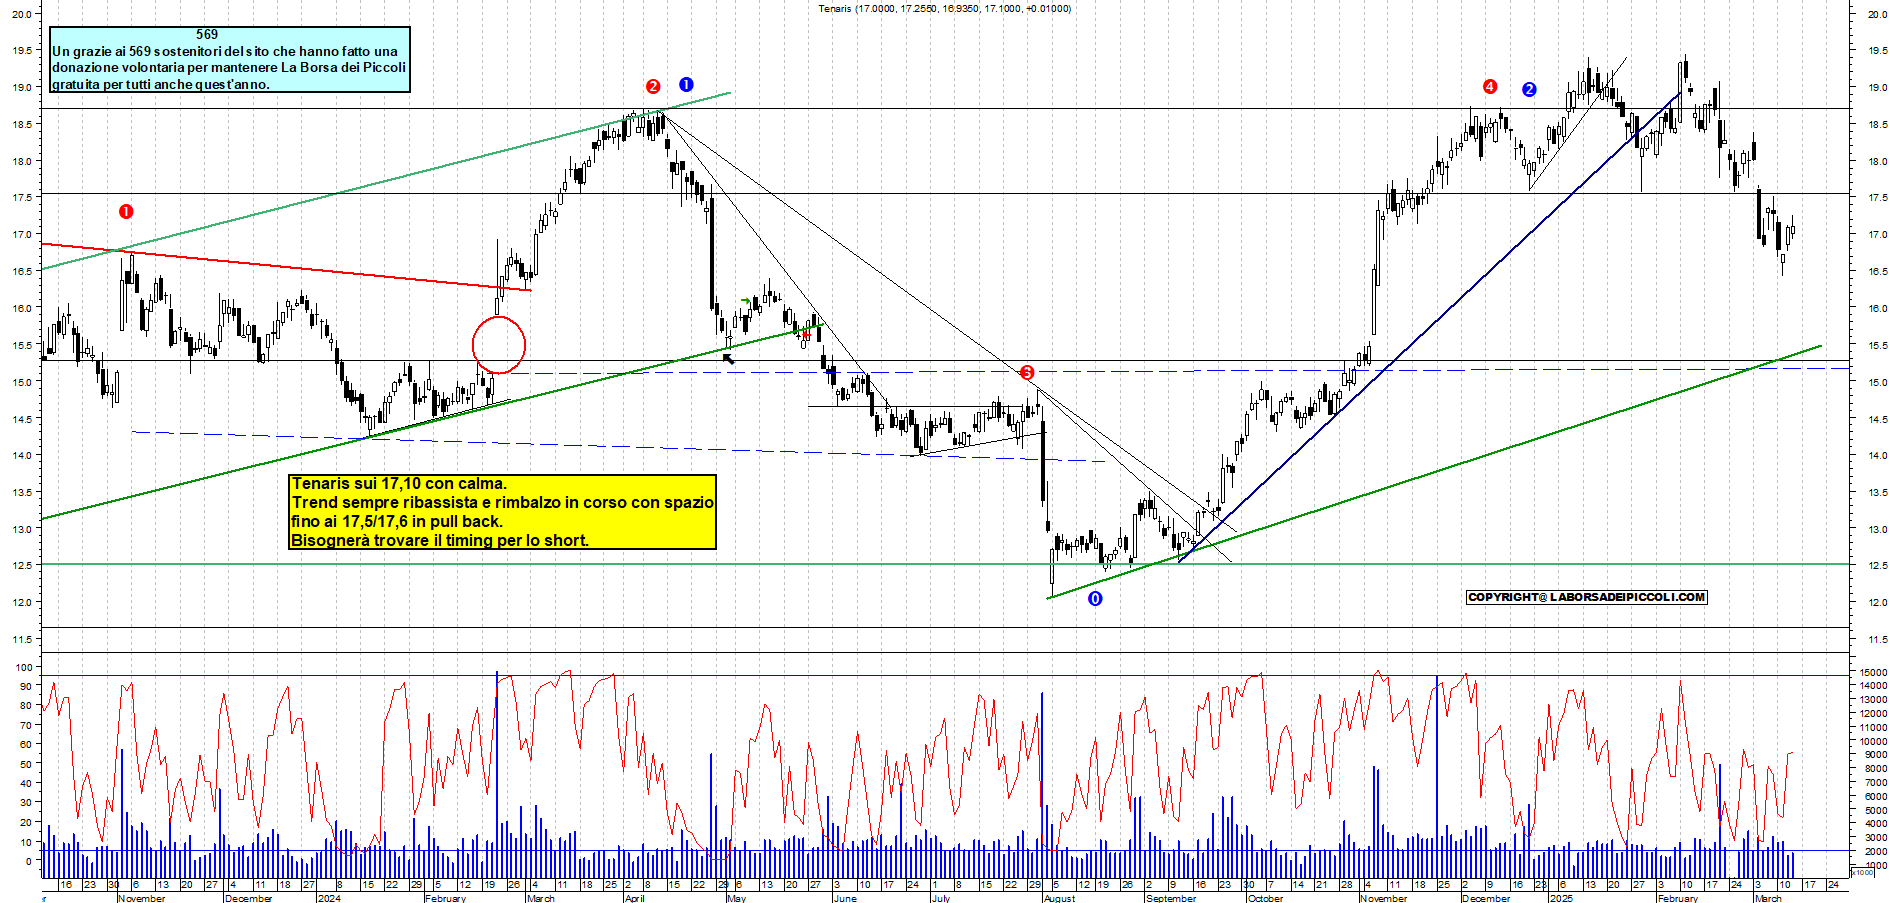Click 'Bisognerà trovare il timing per lo short.' line
The height and width of the screenshot is (903, 1890).
pos(440,540)
